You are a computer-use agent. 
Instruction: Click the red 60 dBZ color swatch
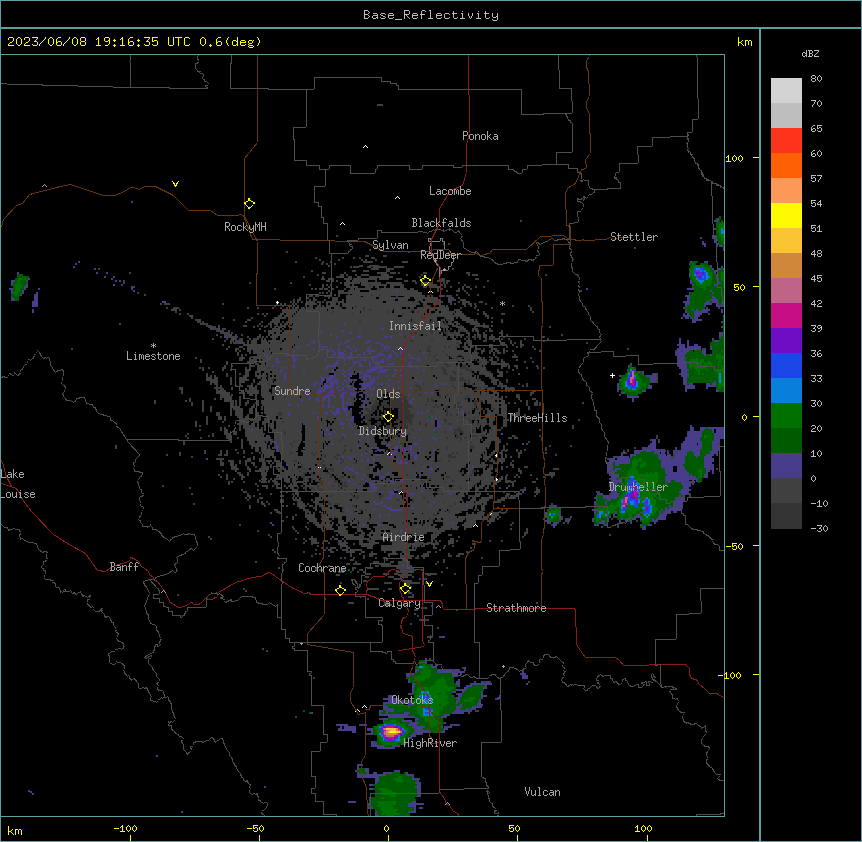[x=786, y=141]
